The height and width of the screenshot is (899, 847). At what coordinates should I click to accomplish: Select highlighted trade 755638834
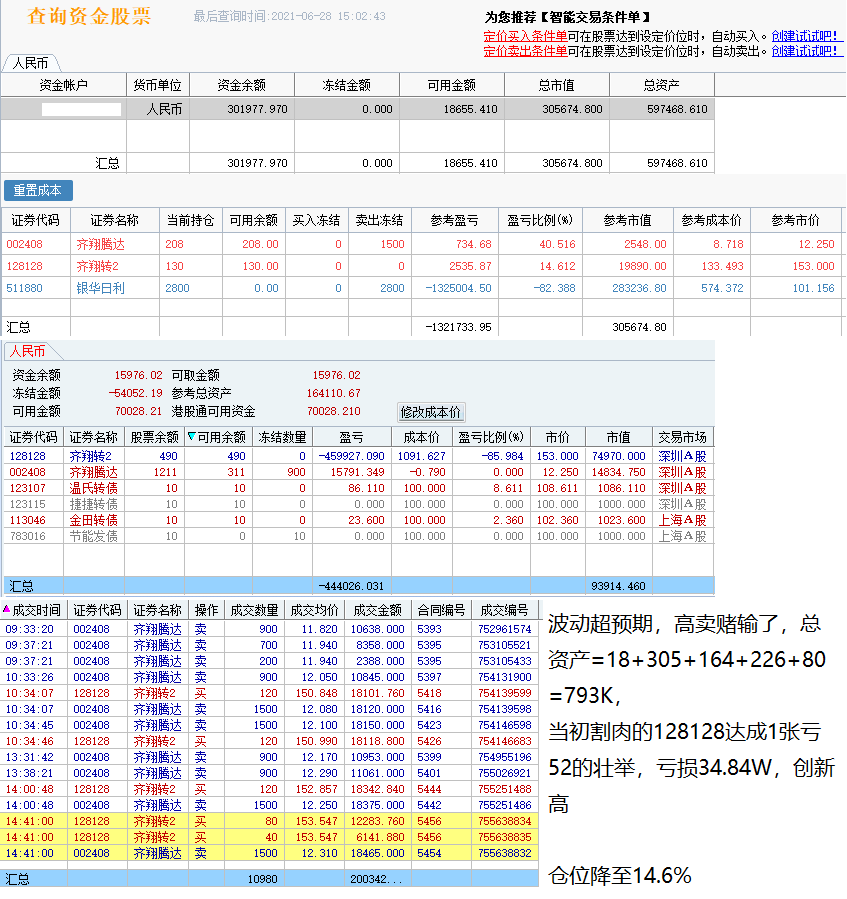coord(270,822)
